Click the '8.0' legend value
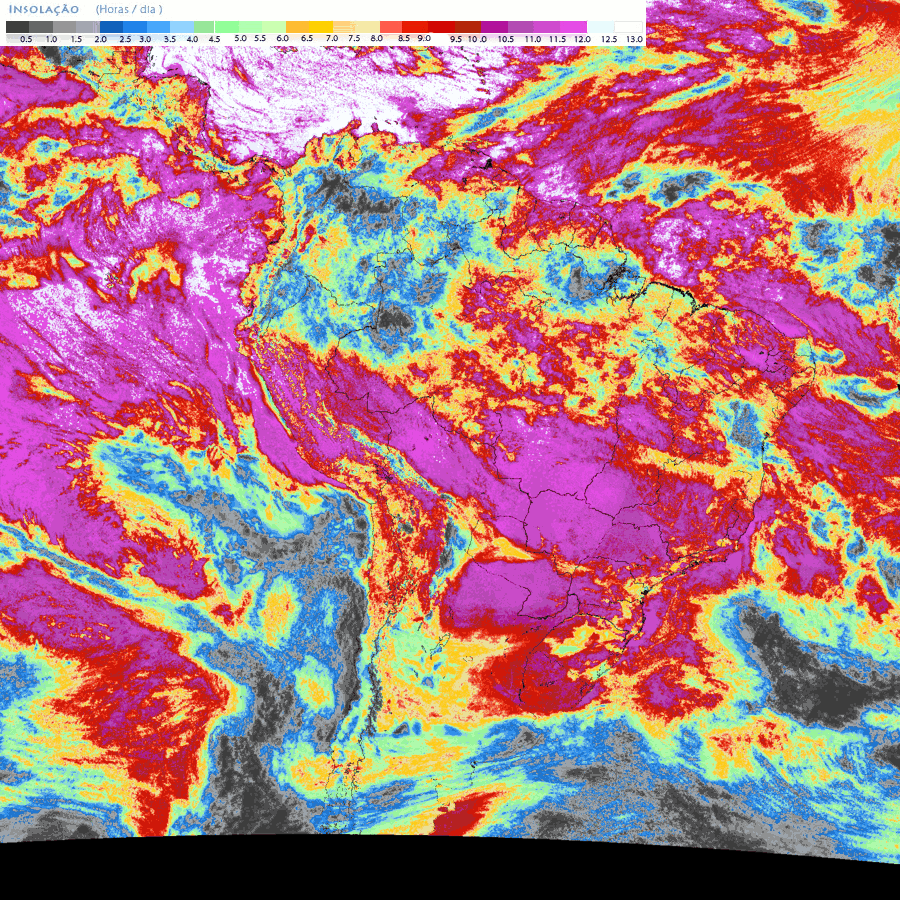Image resolution: width=900 pixels, height=900 pixels. click(377, 38)
